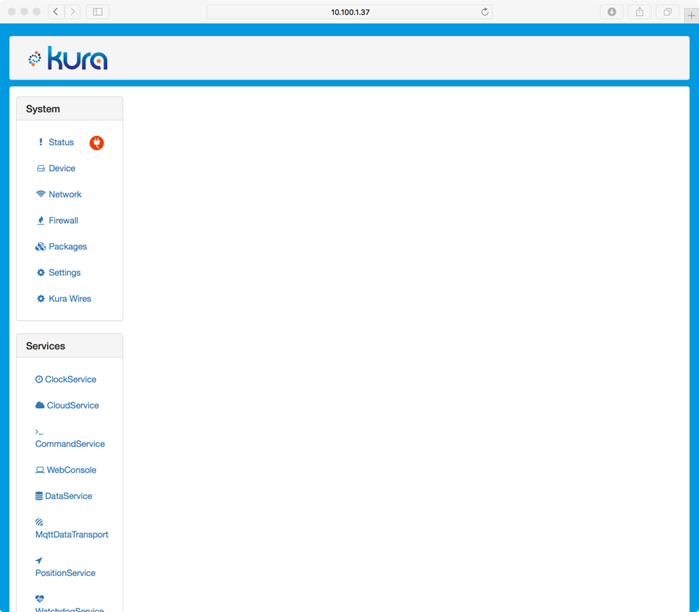The height and width of the screenshot is (612, 699).
Task: Open the Packages section
Action: (x=68, y=246)
